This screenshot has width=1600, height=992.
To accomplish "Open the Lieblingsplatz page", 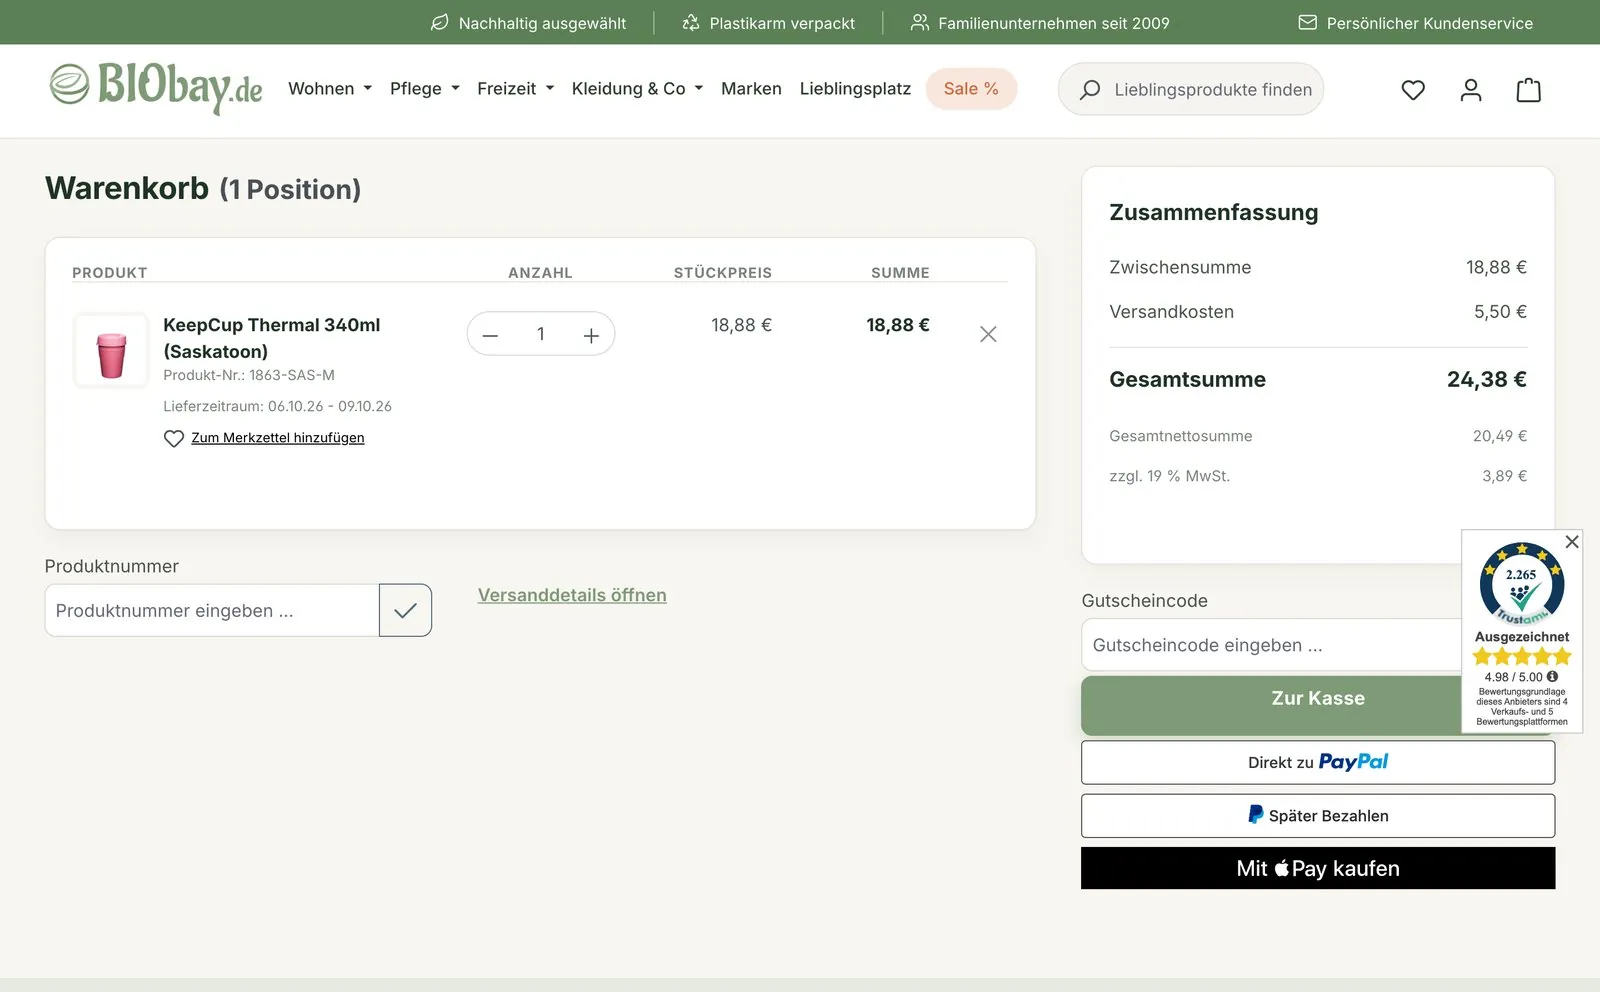I will coord(855,89).
